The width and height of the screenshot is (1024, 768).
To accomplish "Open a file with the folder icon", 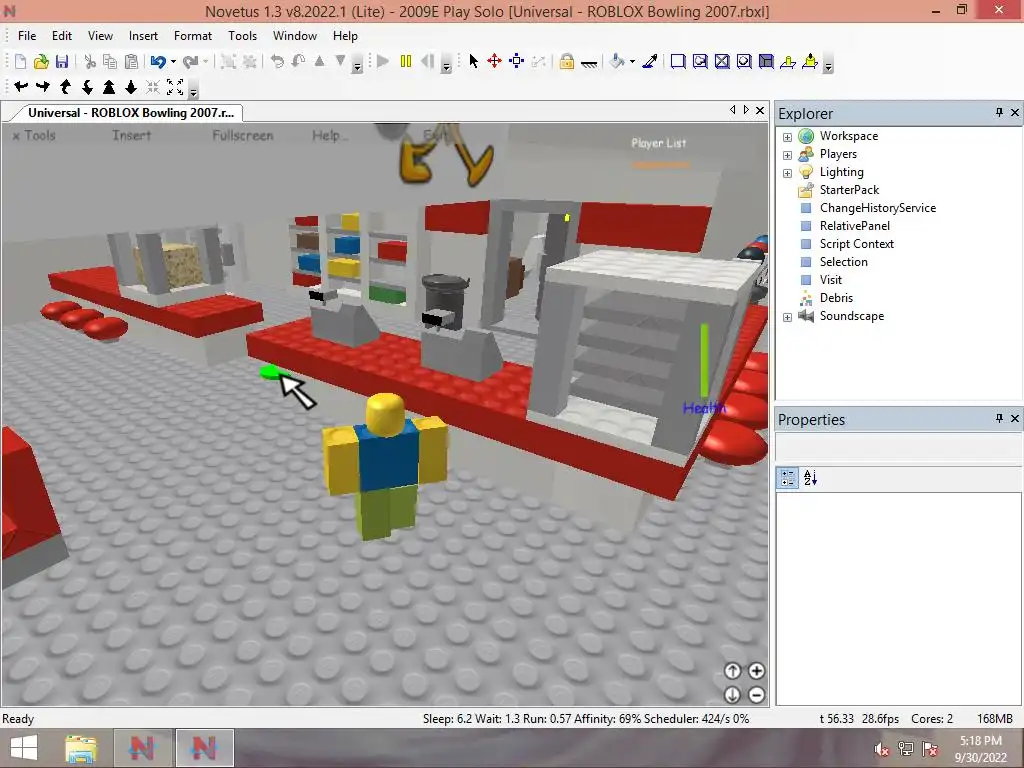I will tap(41, 62).
